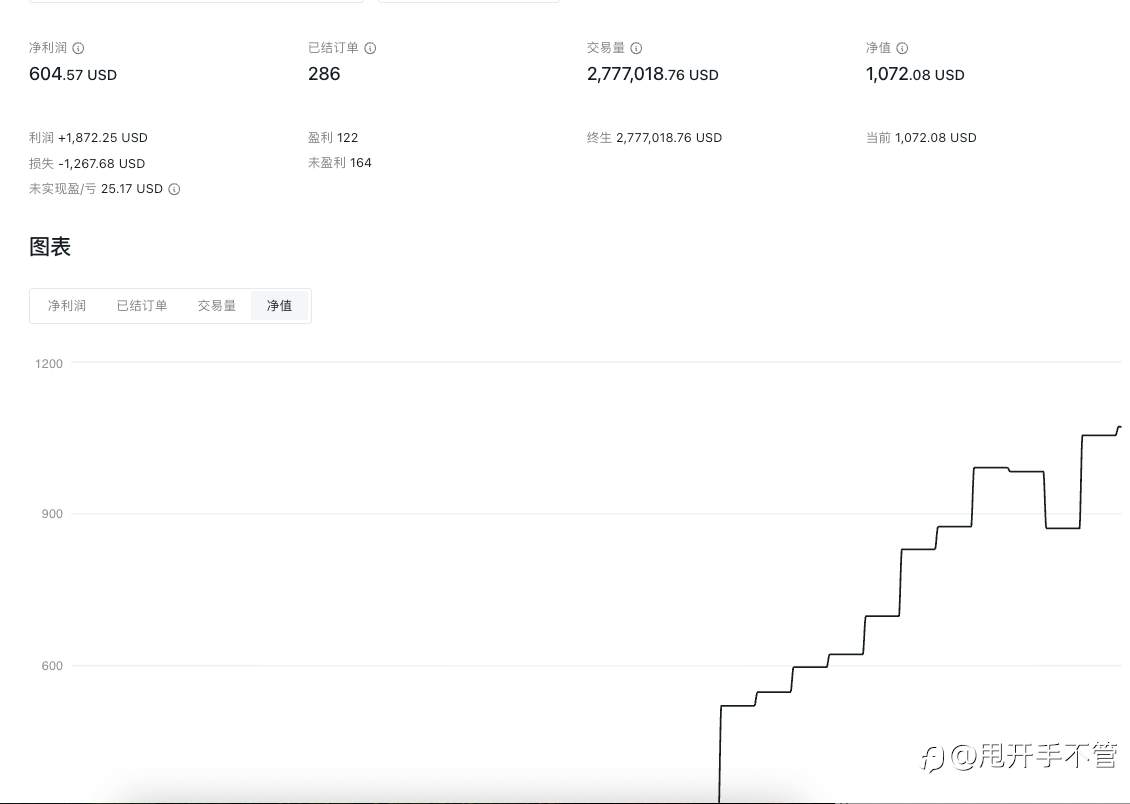Click the 图表 section heading
Screen dimensions: 1130x804
[x=50, y=247]
